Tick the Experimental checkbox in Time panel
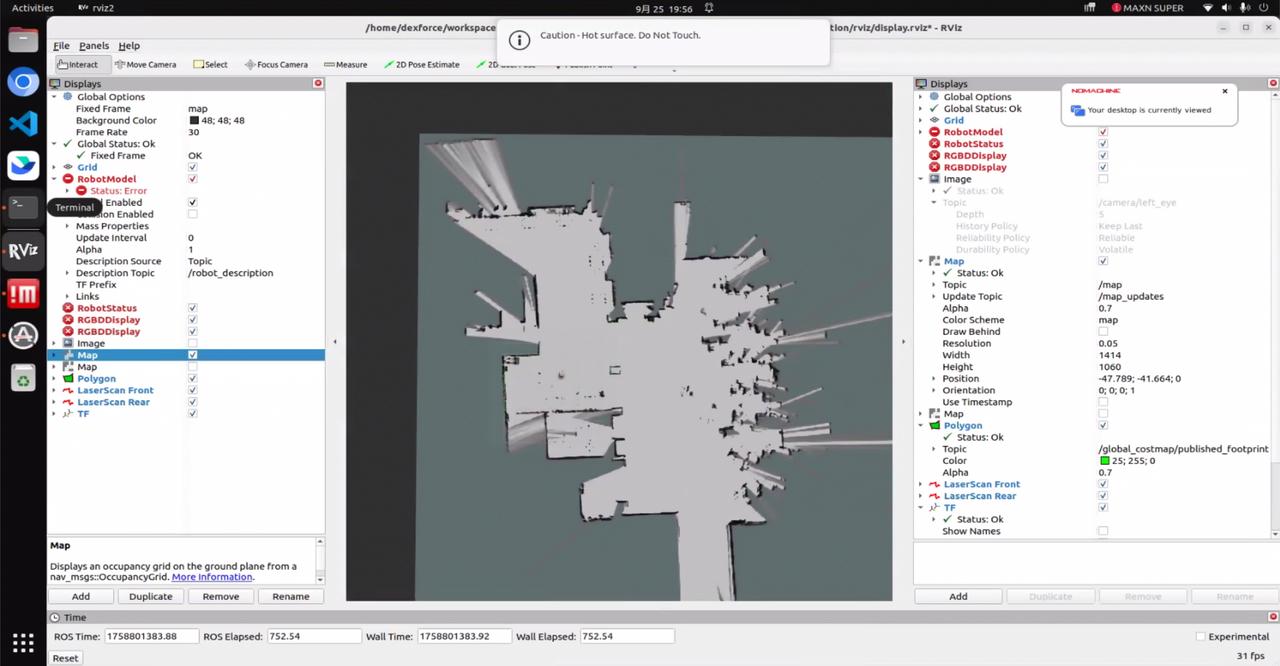This screenshot has width=1280, height=666. [x=1201, y=637]
